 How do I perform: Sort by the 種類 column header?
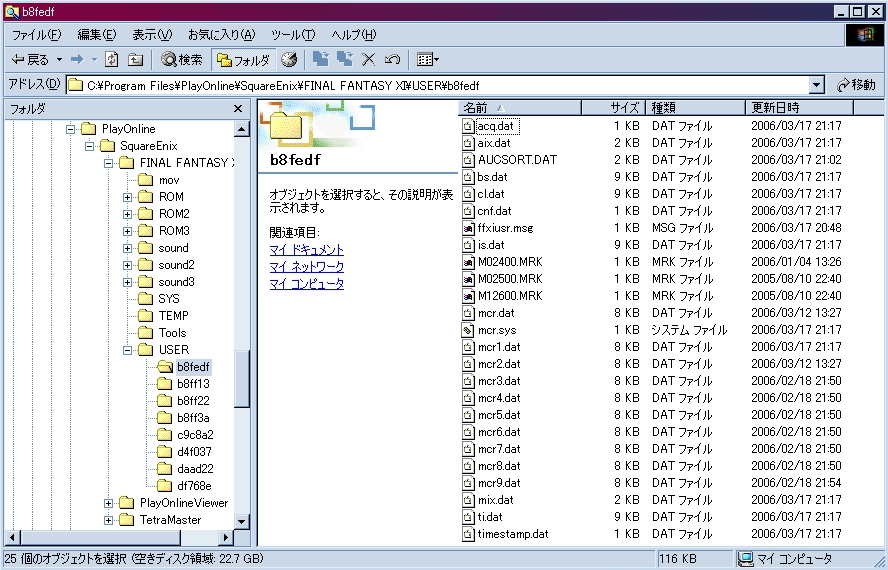pyautogui.click(x=695, y=108)
